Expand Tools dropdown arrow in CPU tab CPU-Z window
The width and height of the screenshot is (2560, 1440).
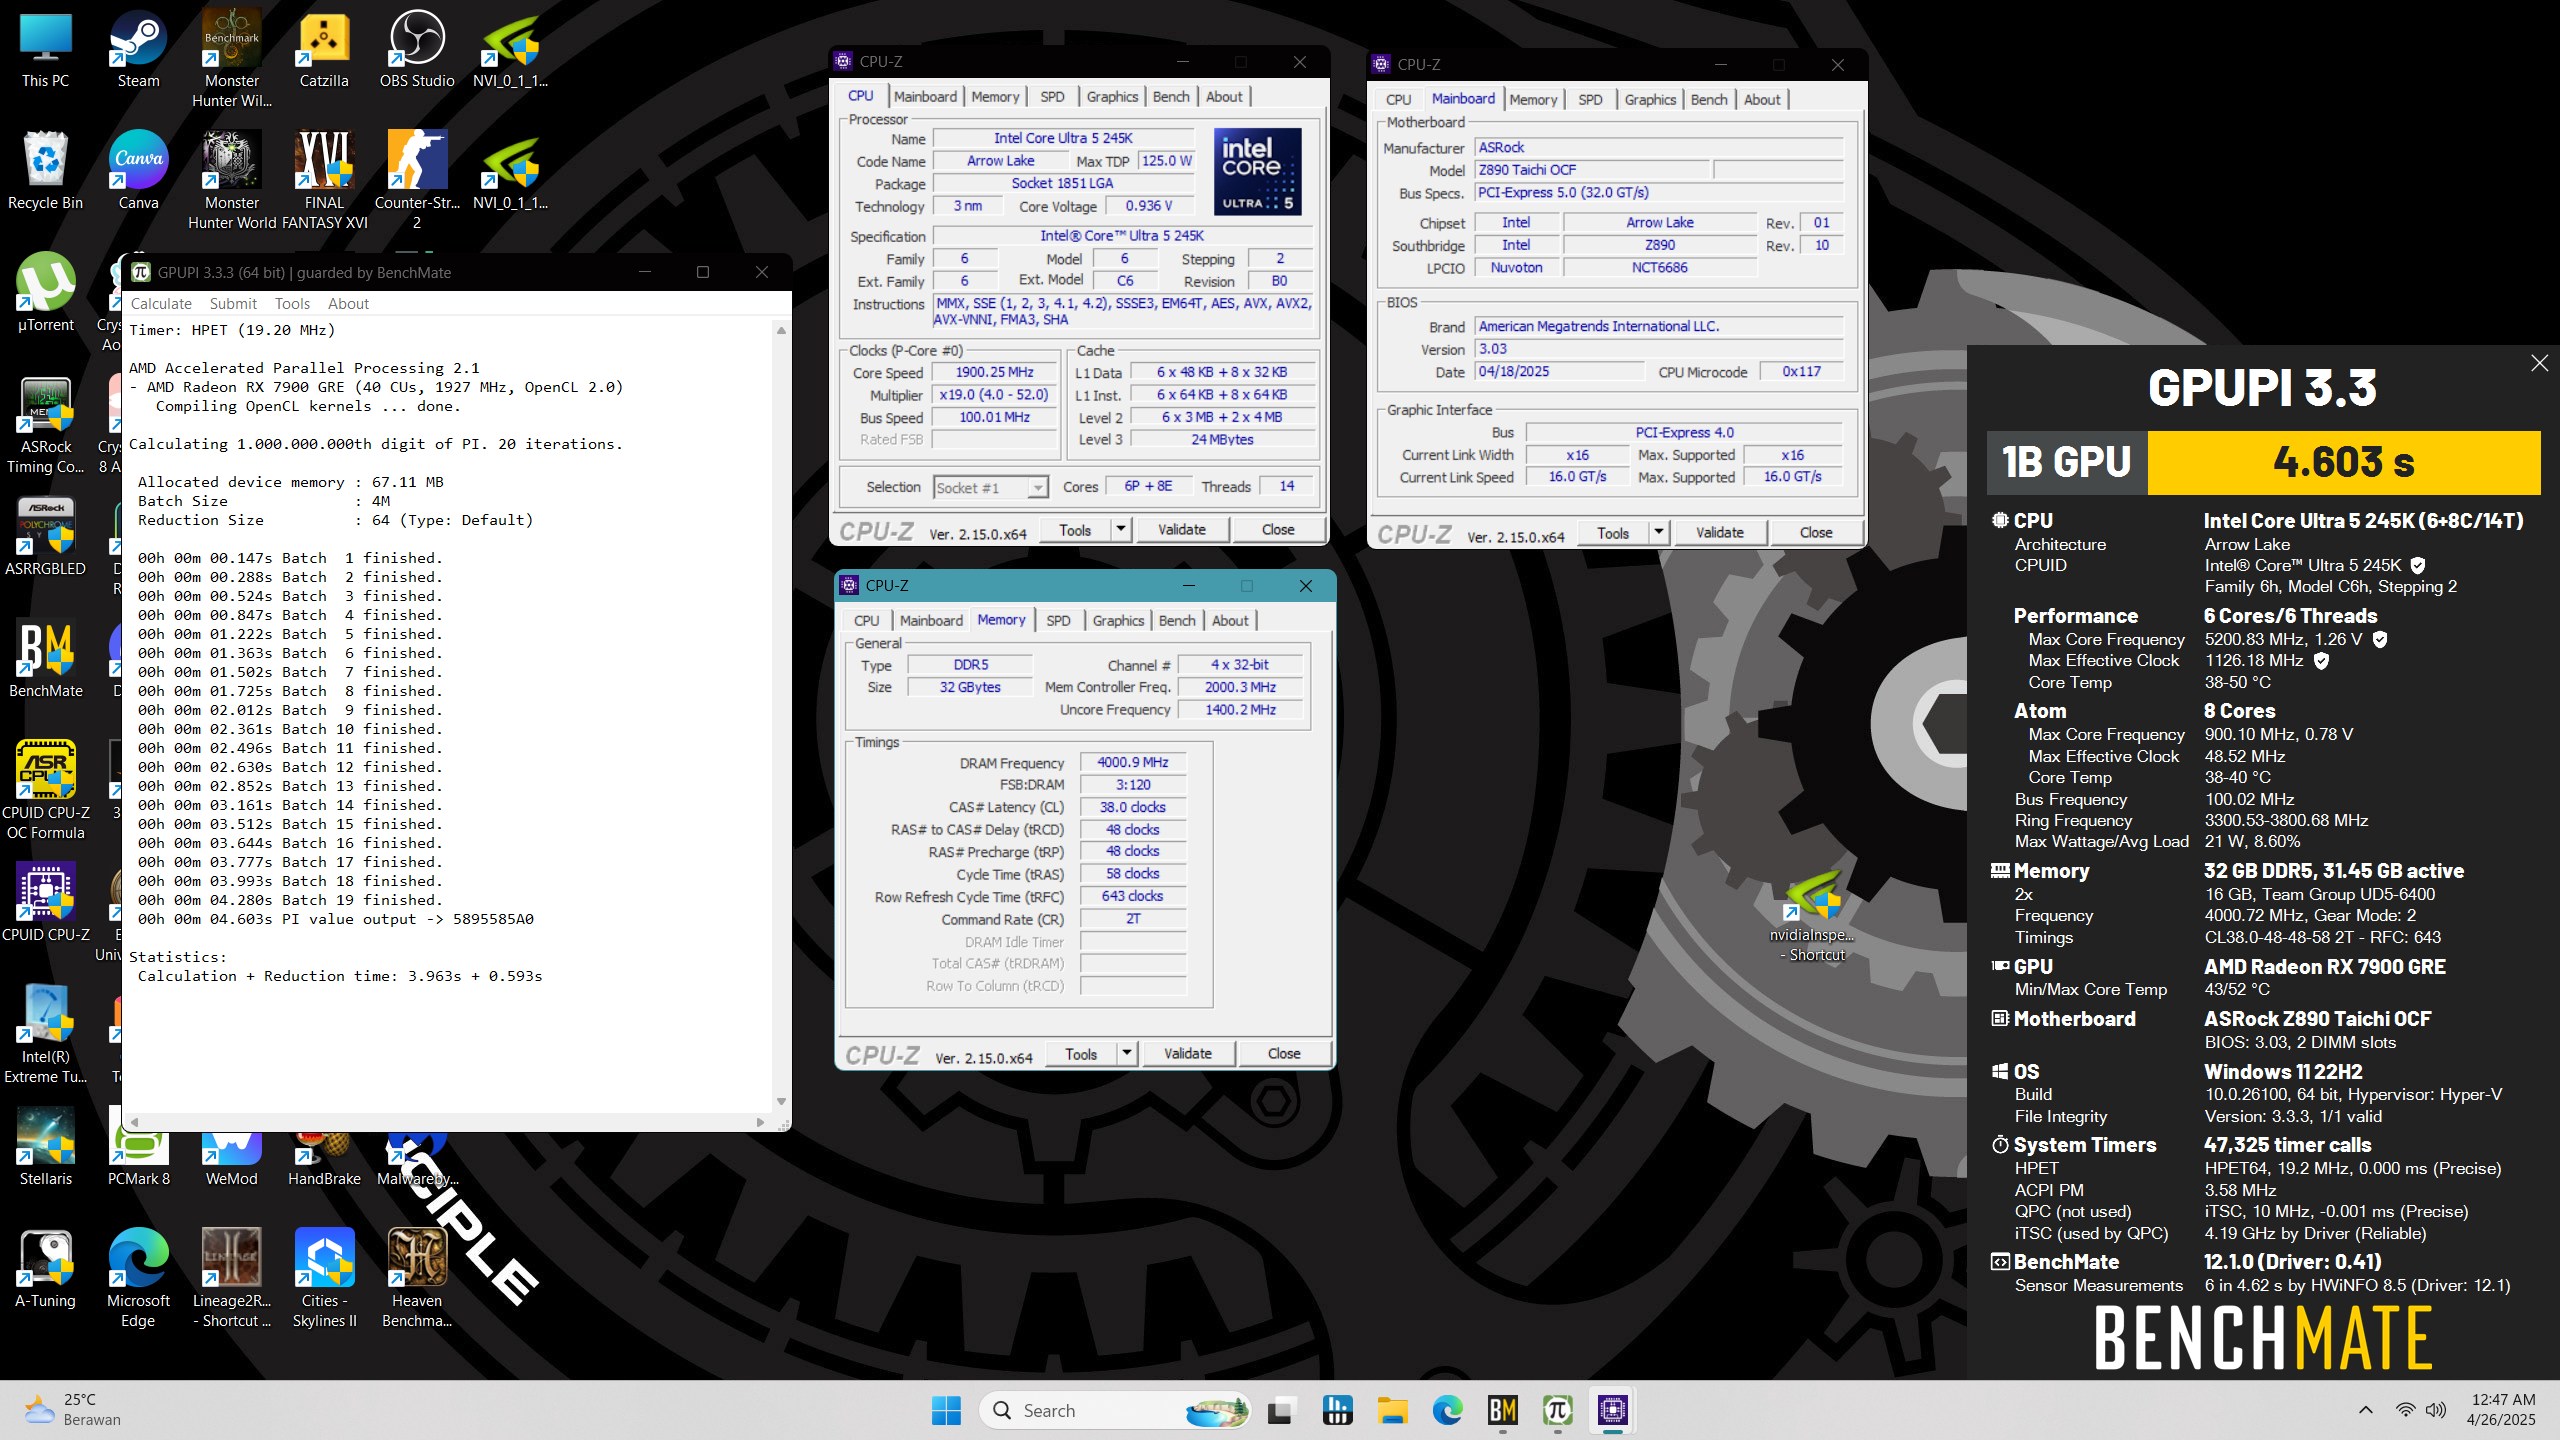1121,529
